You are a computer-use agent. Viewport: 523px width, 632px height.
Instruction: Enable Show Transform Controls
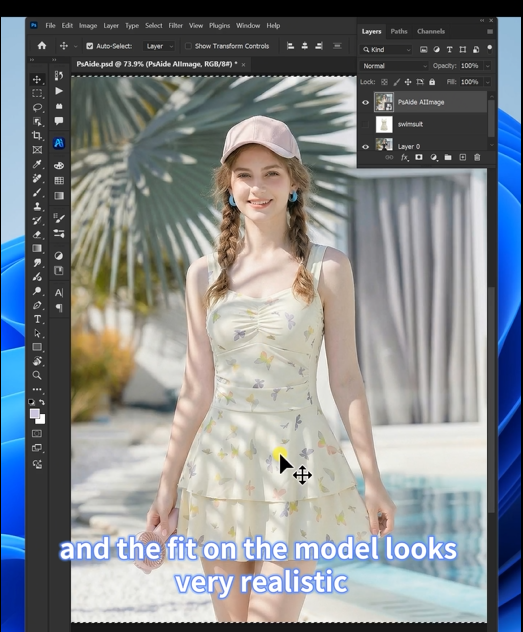coord(188,46)
